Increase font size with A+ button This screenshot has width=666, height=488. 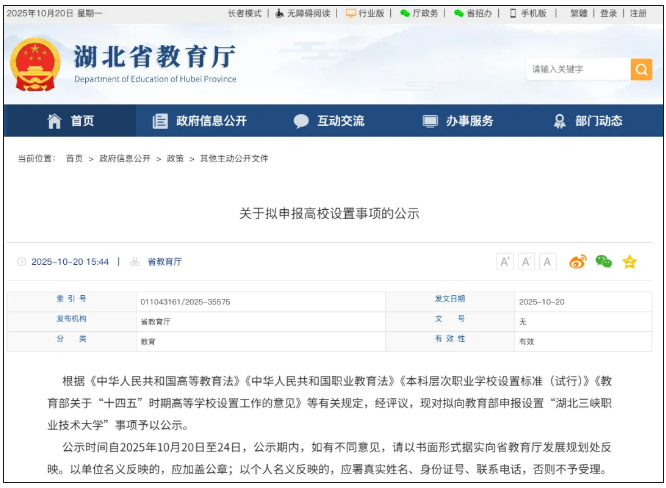click(x=505, y=262)
